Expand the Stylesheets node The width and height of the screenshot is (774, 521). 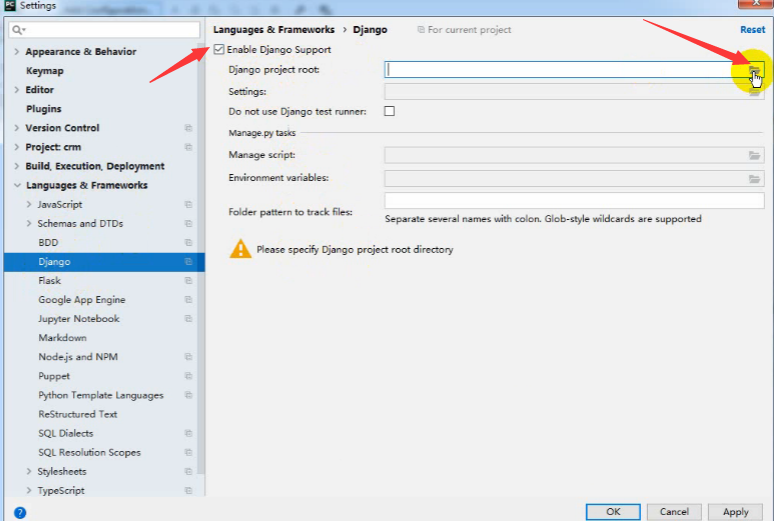[x=29, y=472]
